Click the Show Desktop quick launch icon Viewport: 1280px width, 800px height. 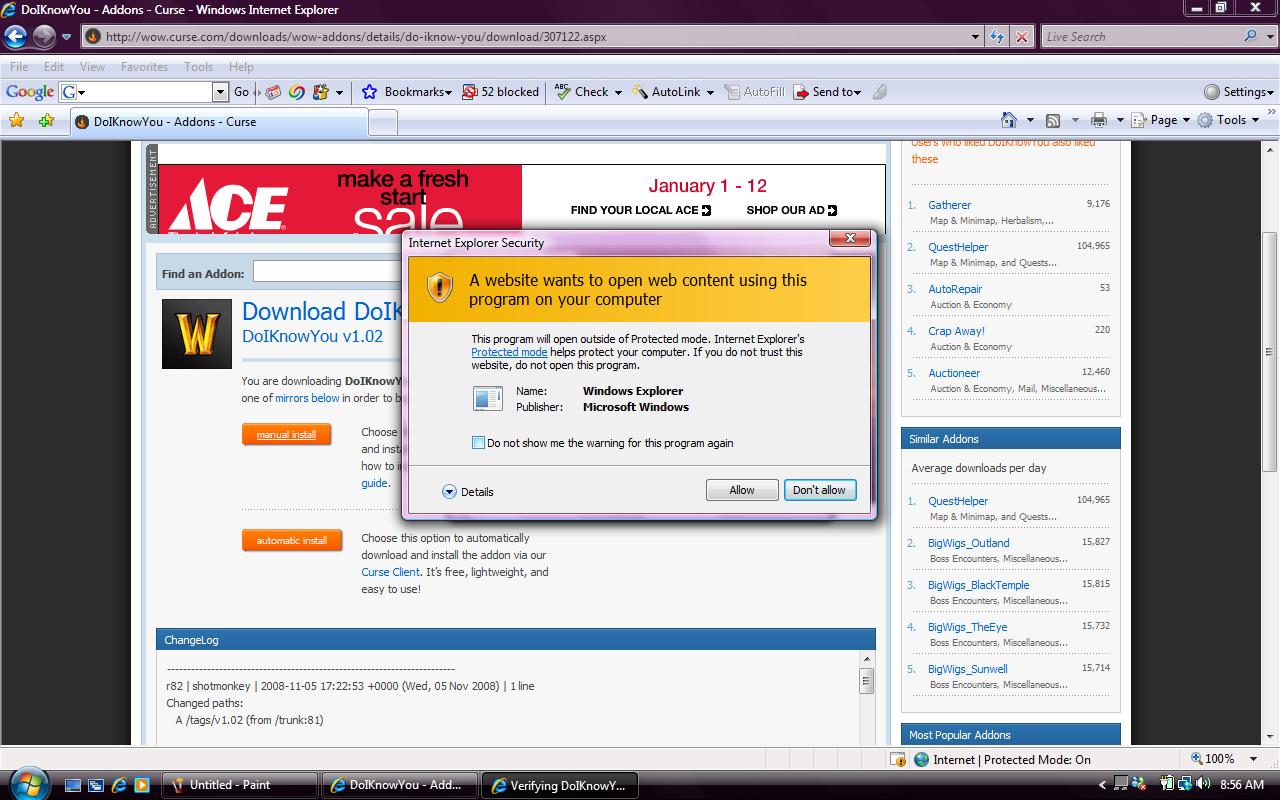tap(74, 785)
